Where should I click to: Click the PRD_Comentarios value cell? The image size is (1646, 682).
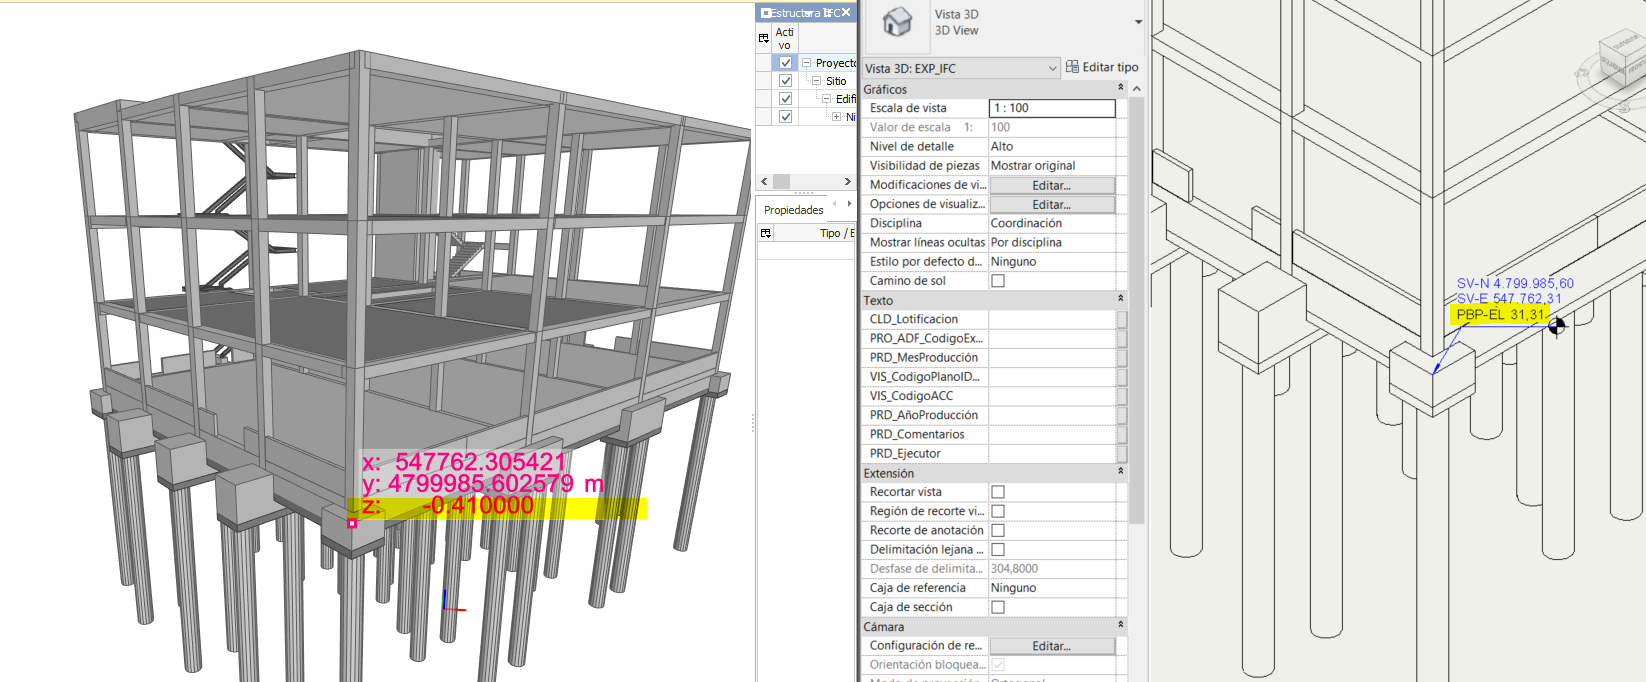click(1052, 434)
